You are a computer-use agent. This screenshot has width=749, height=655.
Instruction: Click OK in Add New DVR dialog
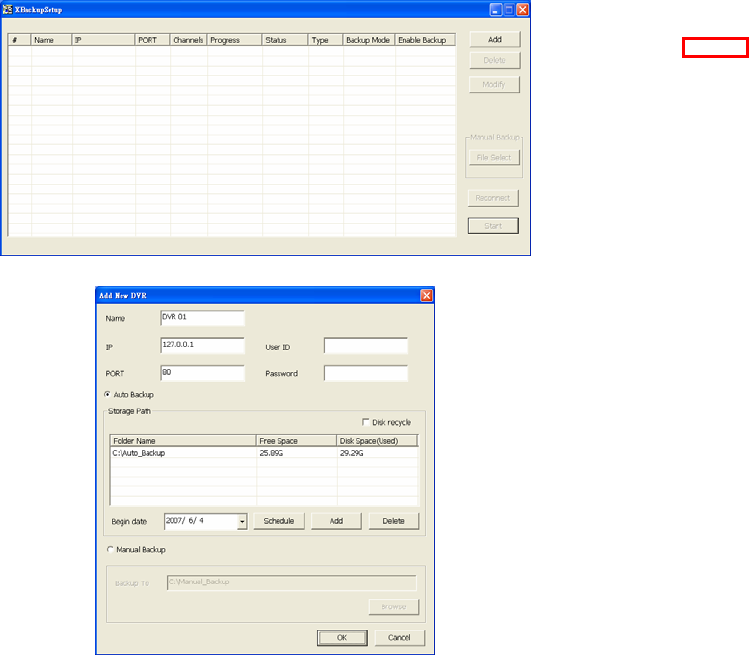[x=342, y=638]
